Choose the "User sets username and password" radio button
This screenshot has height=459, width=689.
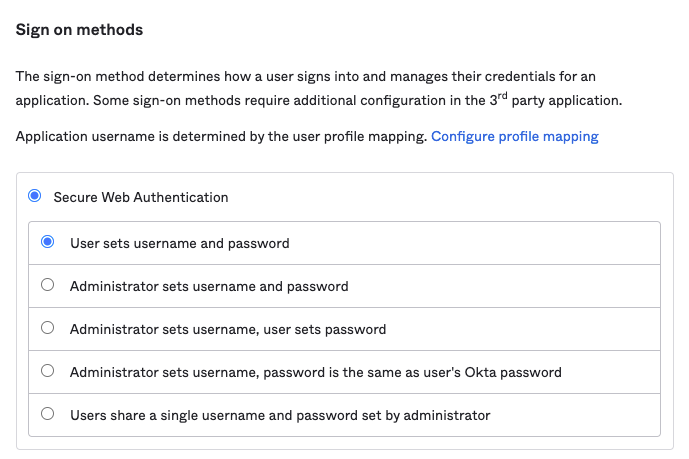click(x=47, y=243)
